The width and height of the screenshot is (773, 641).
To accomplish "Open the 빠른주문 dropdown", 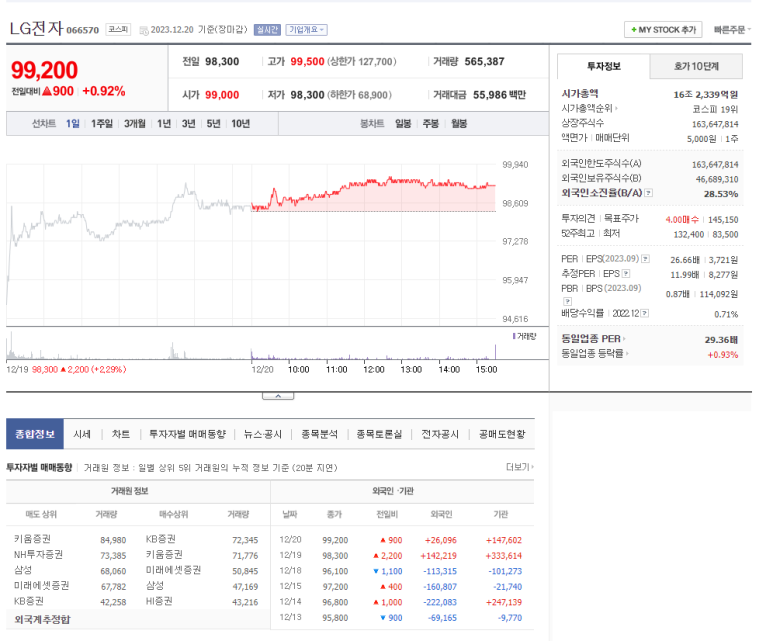I will click(x=732, y=30).
